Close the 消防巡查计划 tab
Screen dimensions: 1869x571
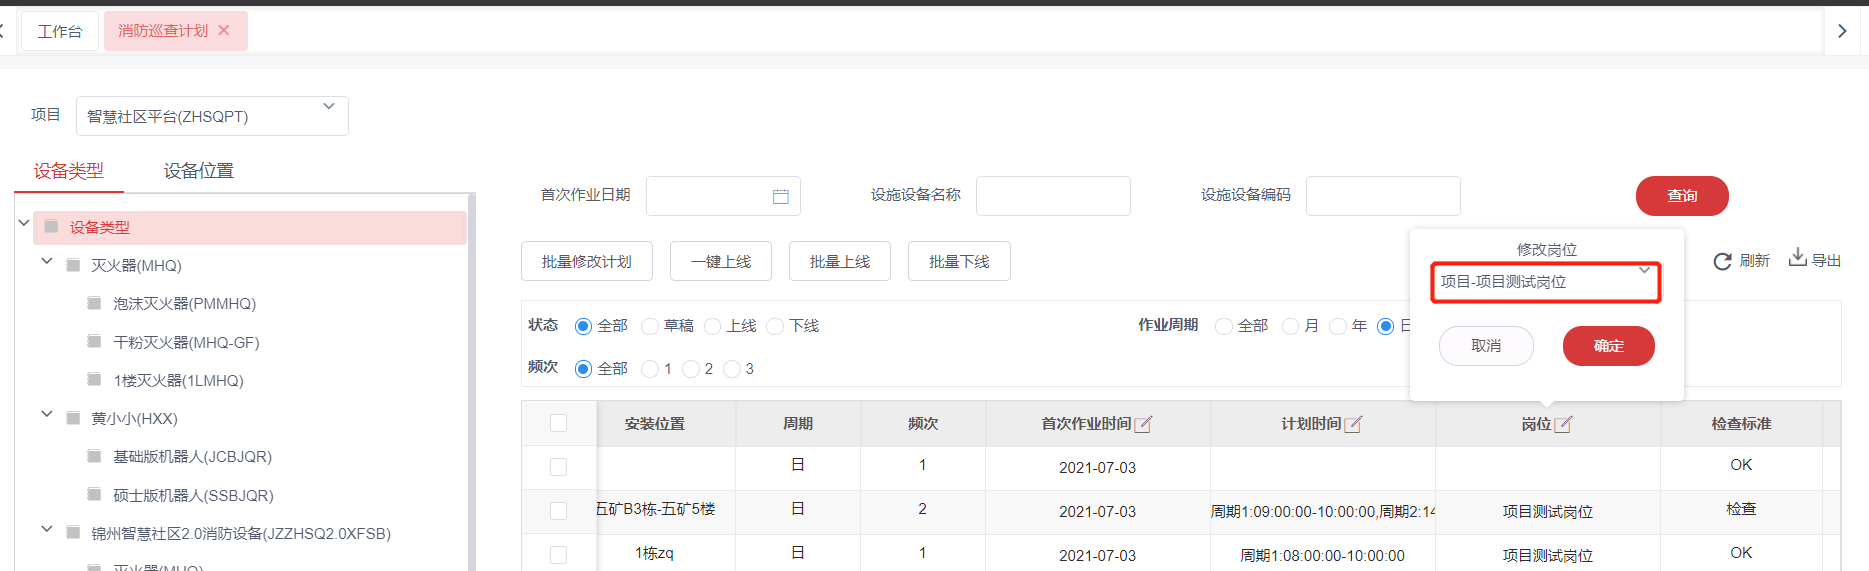(x=224, y=31)
